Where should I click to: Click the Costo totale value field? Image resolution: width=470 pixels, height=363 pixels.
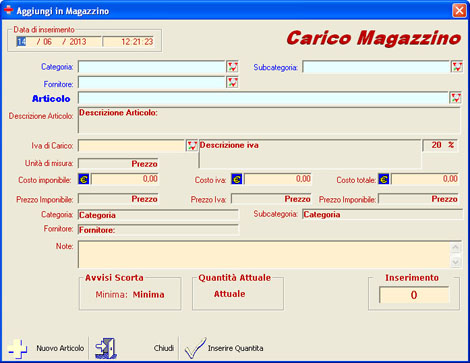(x=425, y=179)
